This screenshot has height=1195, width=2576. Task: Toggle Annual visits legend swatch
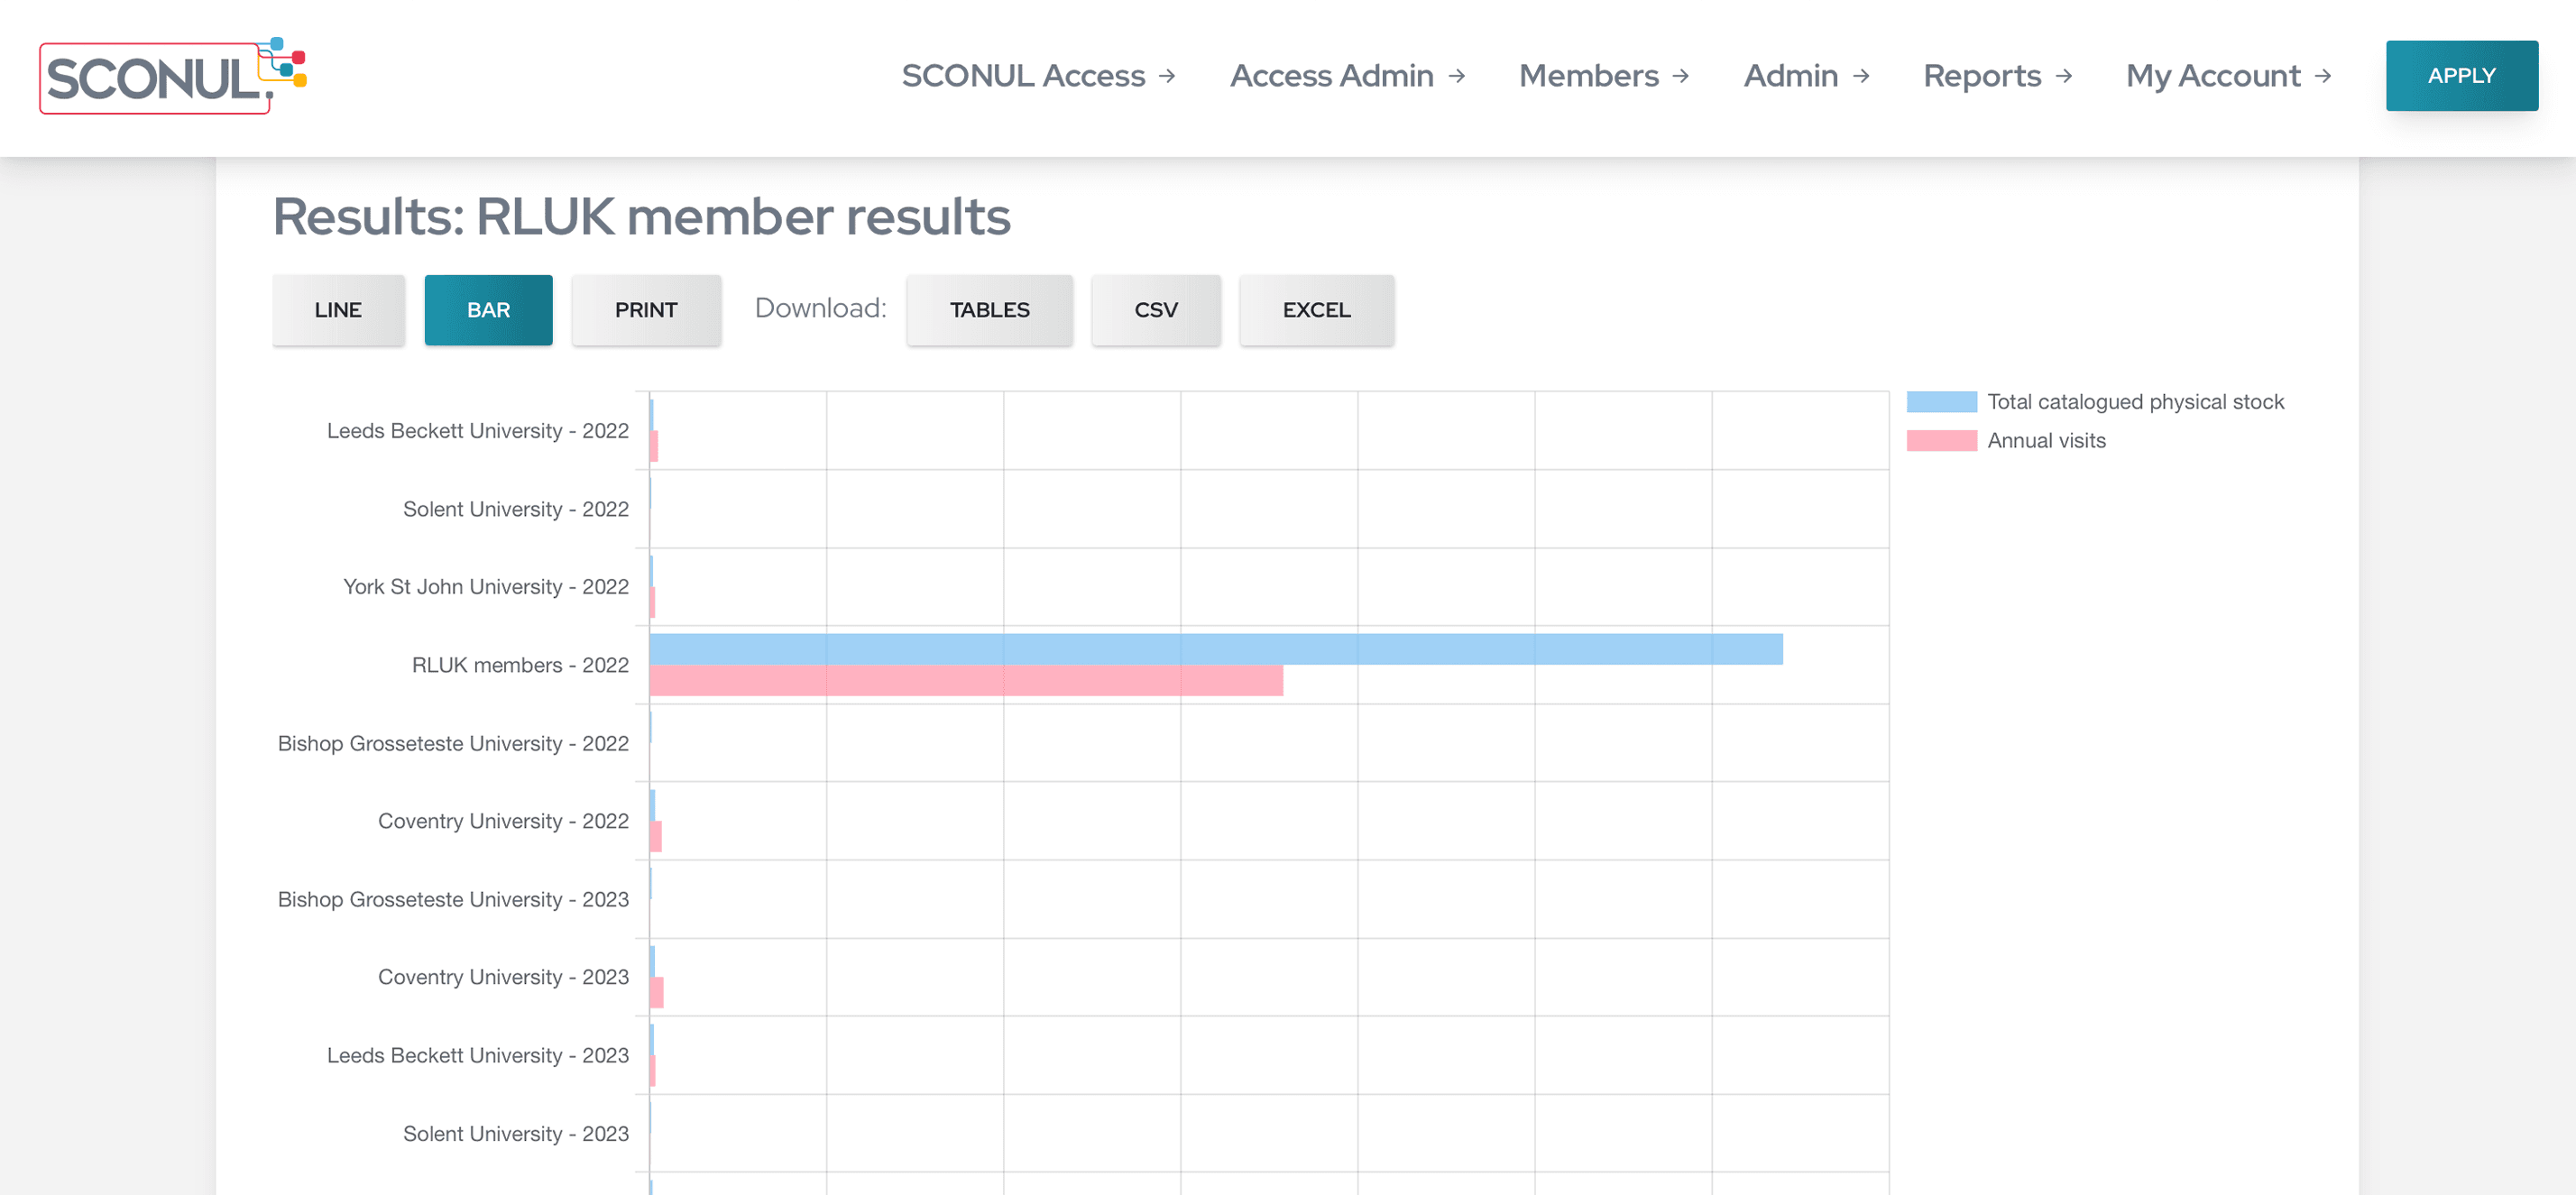pos(1941,441)
